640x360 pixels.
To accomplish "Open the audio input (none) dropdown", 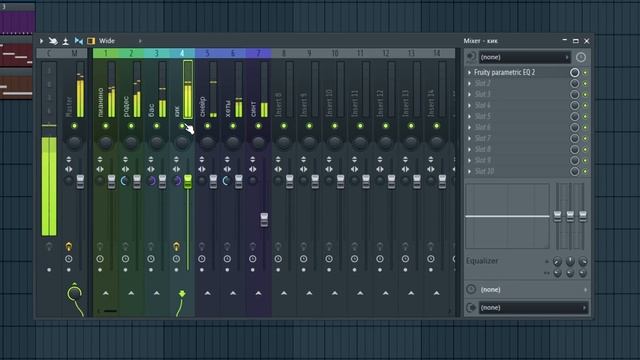I will coord(524,57).
